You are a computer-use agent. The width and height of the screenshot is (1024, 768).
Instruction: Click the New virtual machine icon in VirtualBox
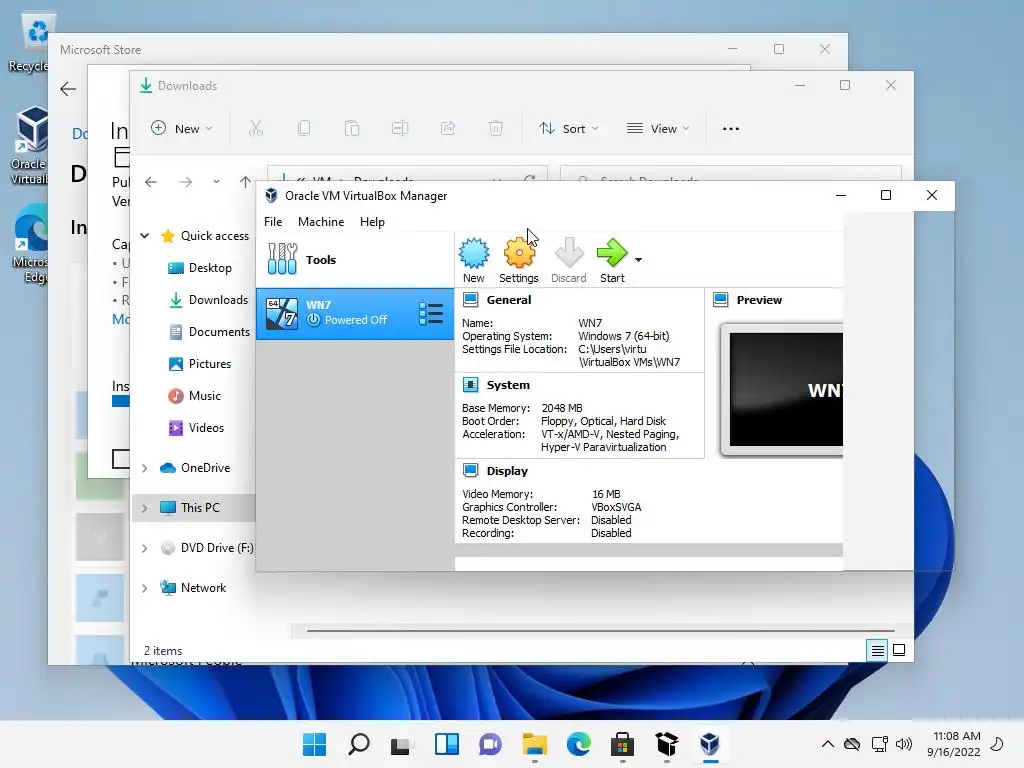click(x=473, y=260)
